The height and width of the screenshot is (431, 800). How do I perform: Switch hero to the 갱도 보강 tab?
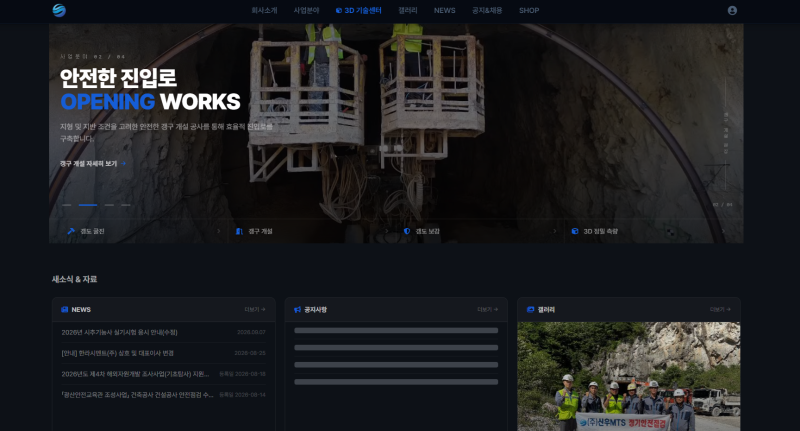coord(480,231)
